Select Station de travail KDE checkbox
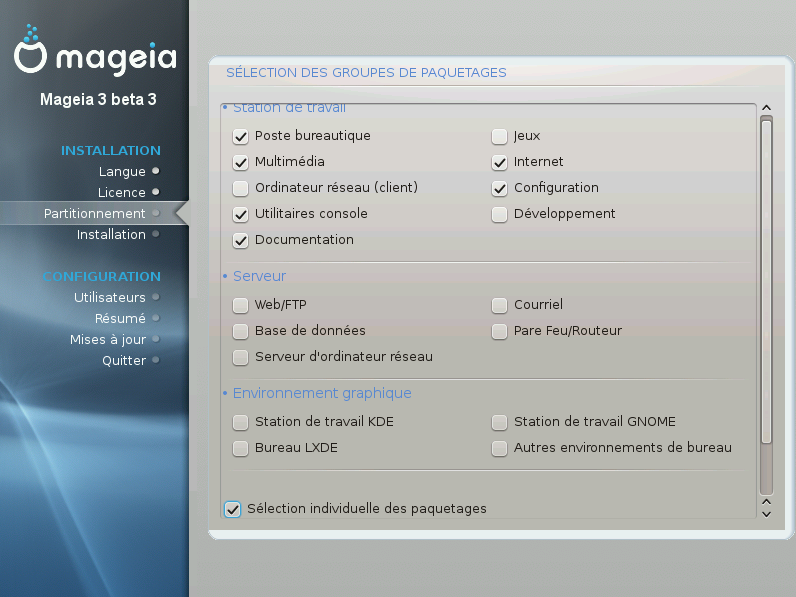 [x=240, y=422]
